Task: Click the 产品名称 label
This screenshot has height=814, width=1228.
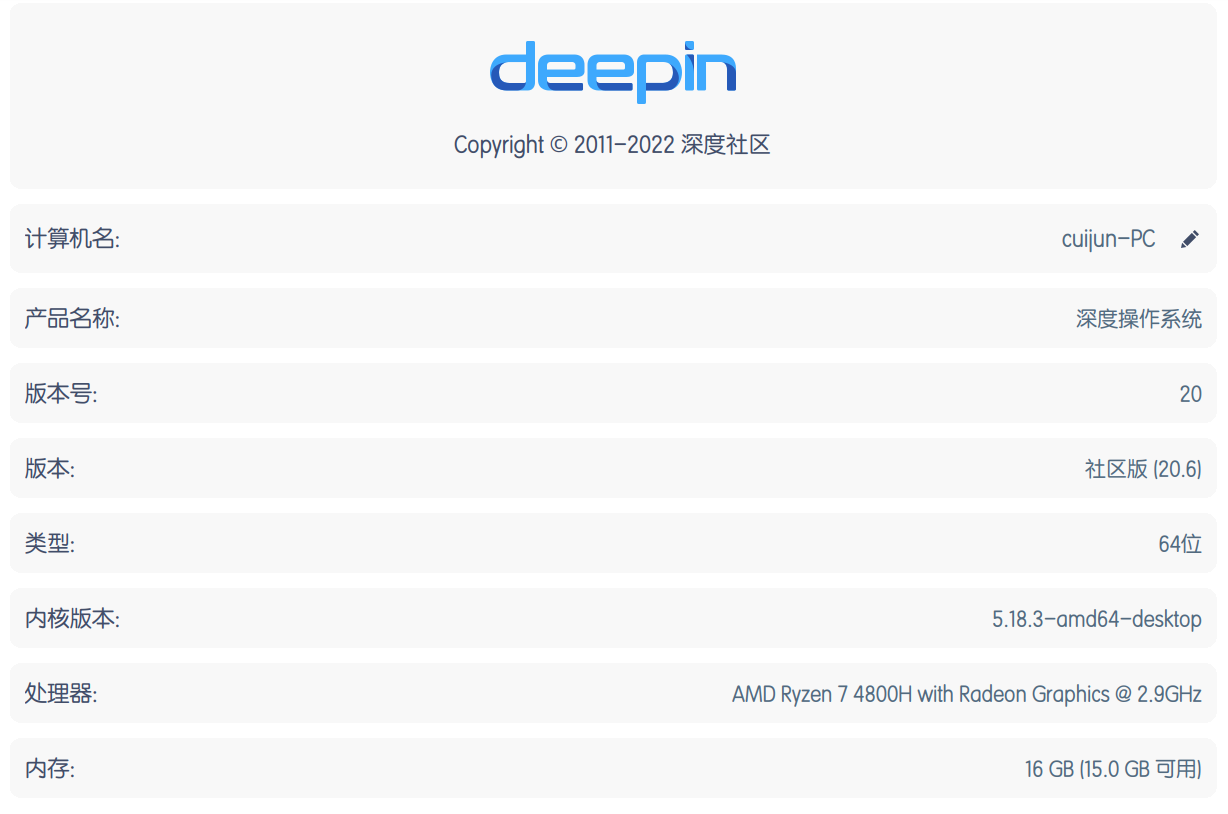Action: coord(72,319)
